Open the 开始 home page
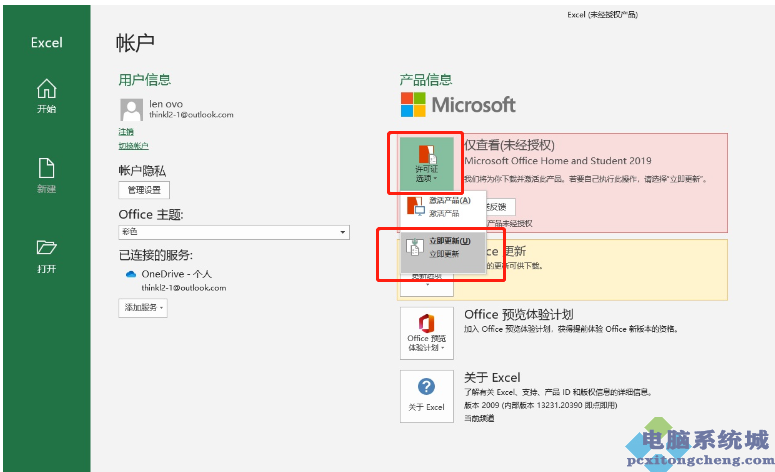This screenshot has height=472, width=775. click(x=46, y=96)
